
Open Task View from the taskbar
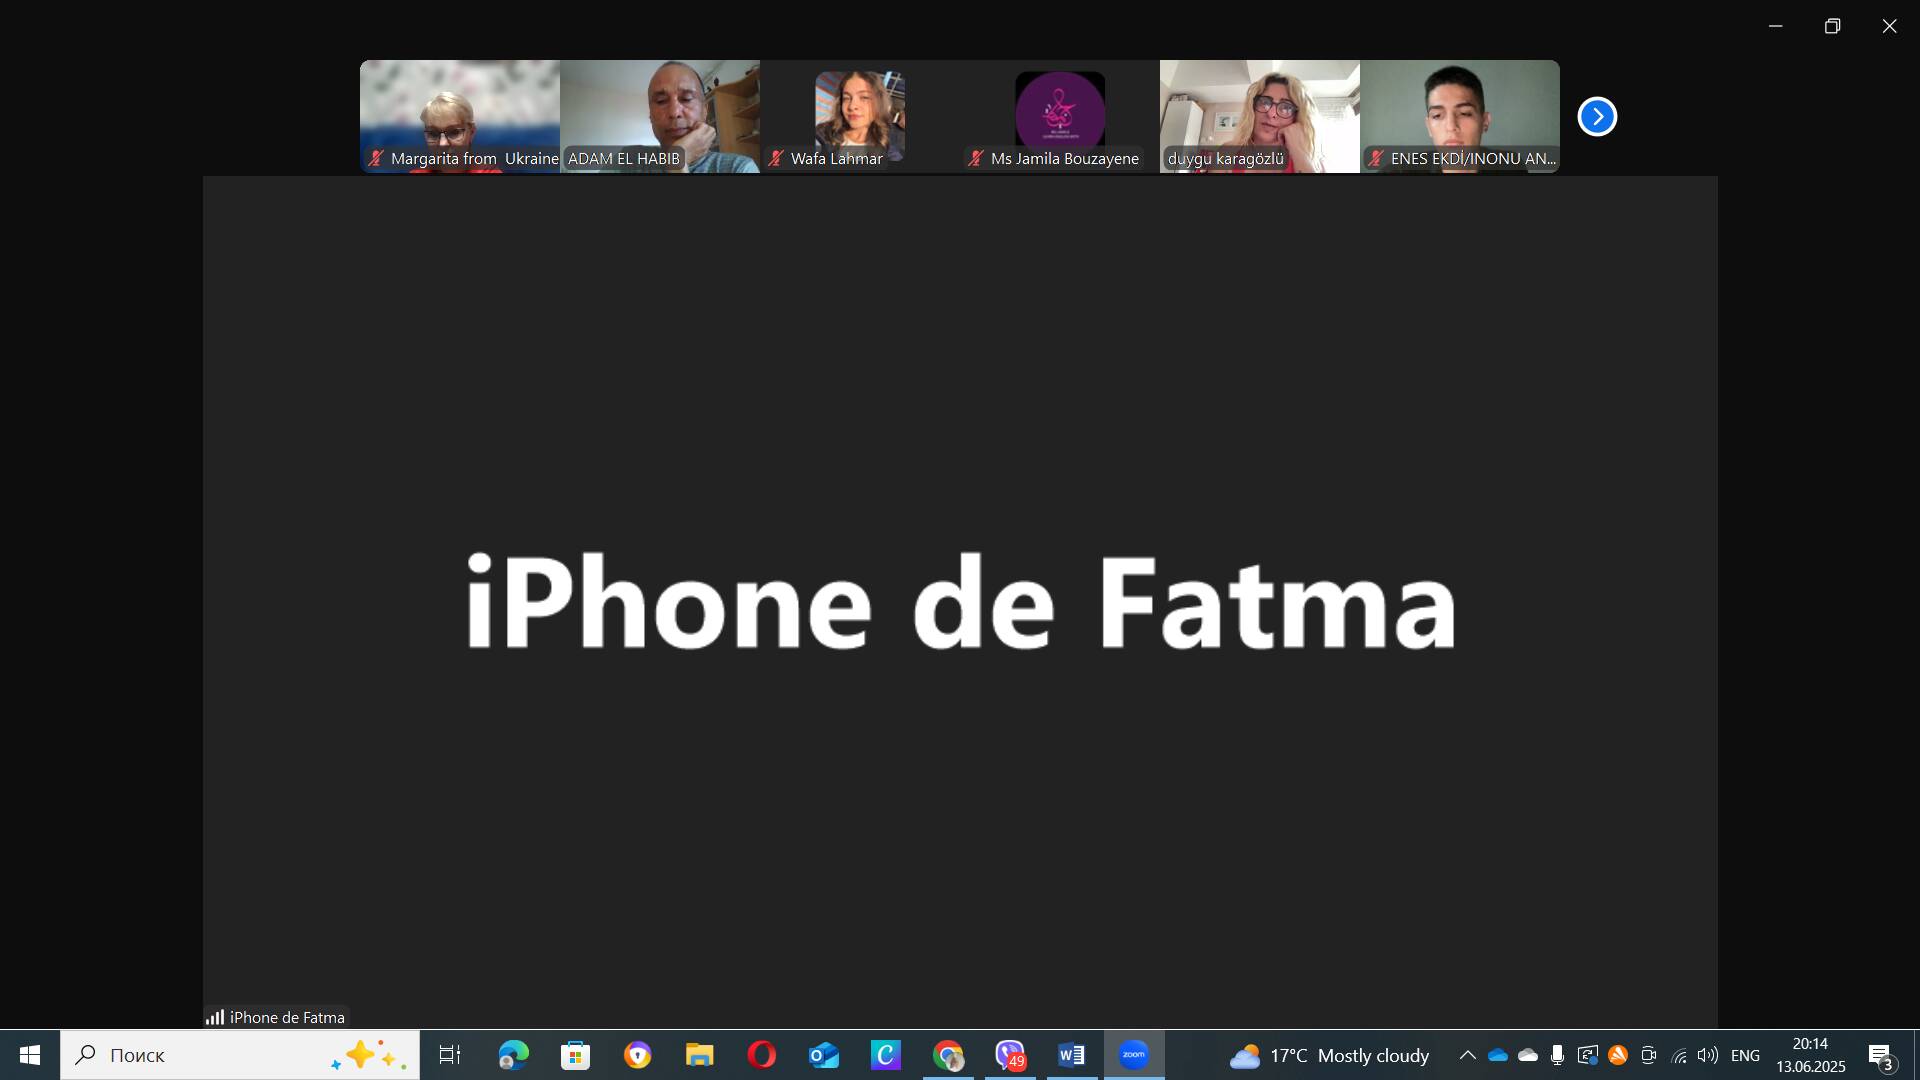(450, 1055)
